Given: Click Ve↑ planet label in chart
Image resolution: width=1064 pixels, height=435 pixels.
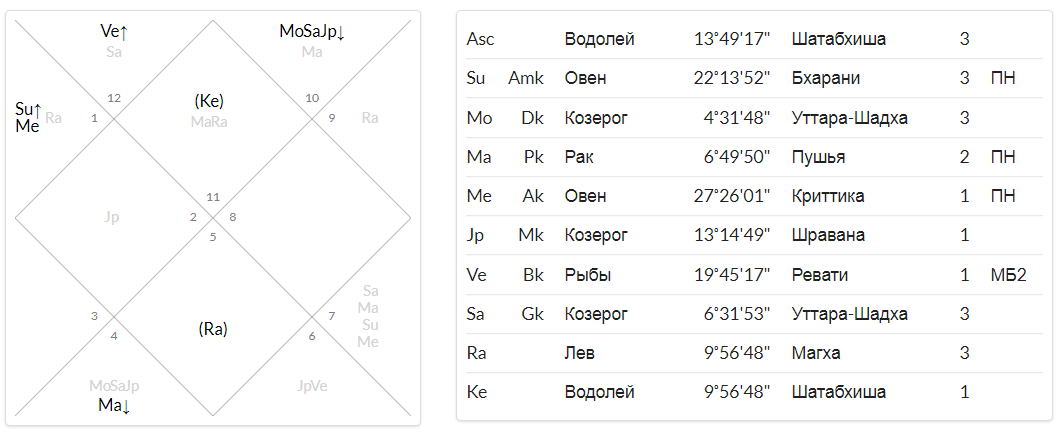Looking at the screenshot, I should [113, 31].
